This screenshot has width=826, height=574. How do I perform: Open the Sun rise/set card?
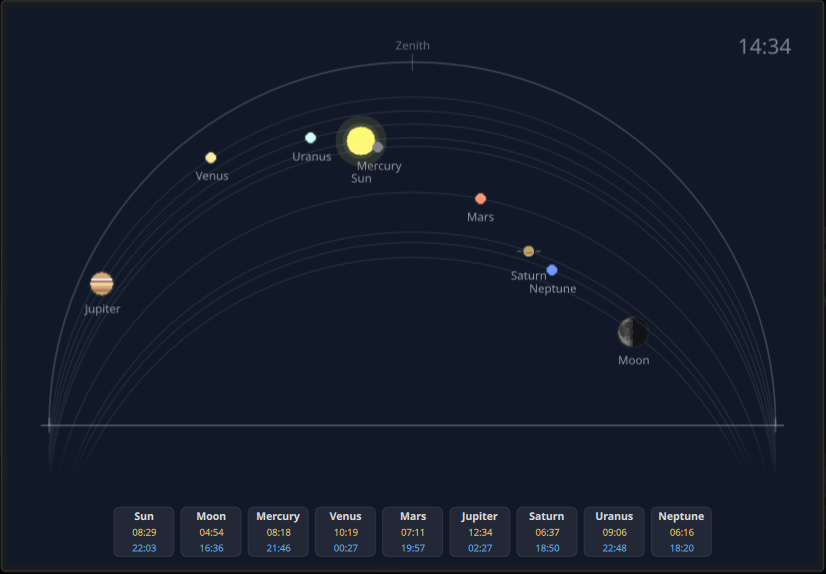coord(144,532)
